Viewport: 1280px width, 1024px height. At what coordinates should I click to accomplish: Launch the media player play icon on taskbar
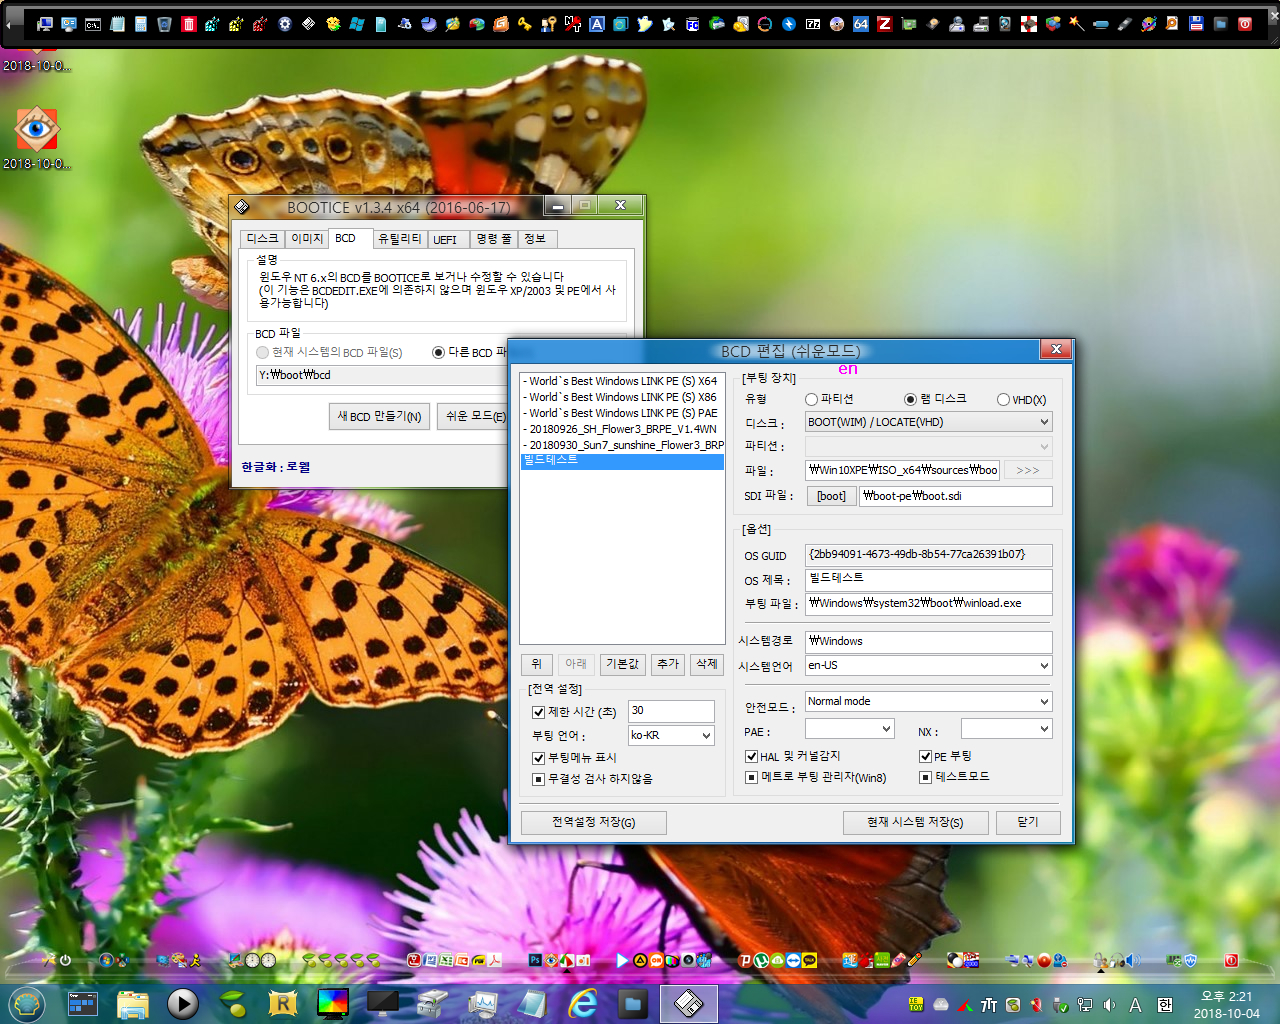(x=182, y=1003)
